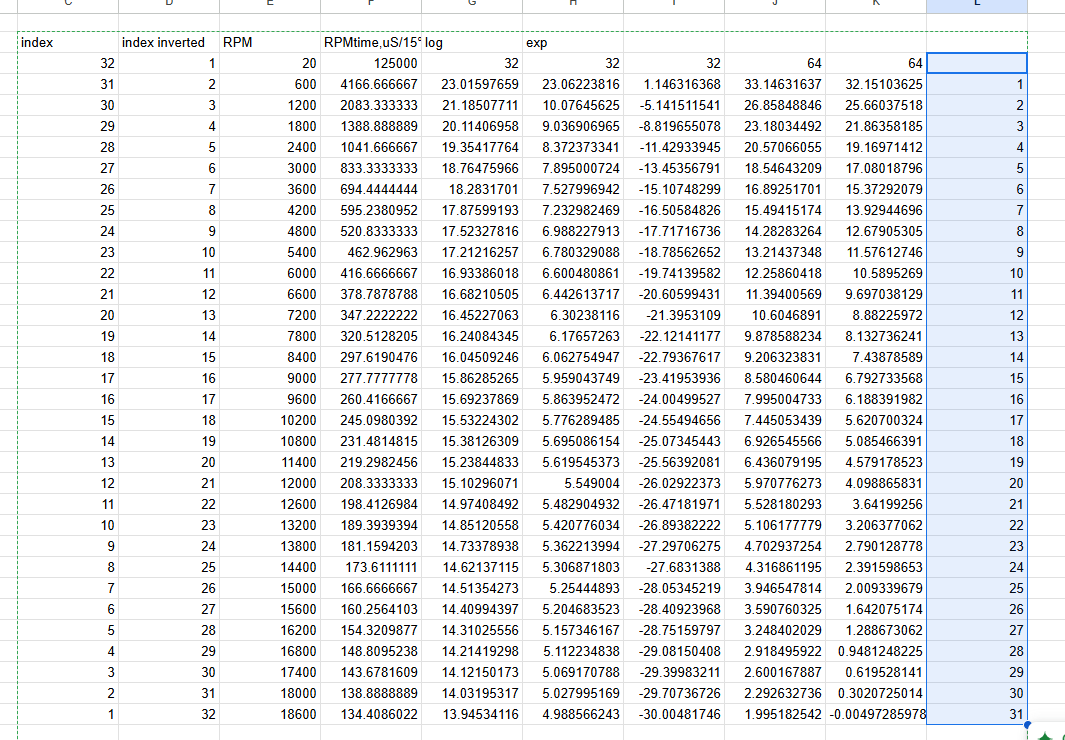This screenshot has height=740, width=1065.
Task: Select the "exp" header cell
Action: click(x=573, y=42)
